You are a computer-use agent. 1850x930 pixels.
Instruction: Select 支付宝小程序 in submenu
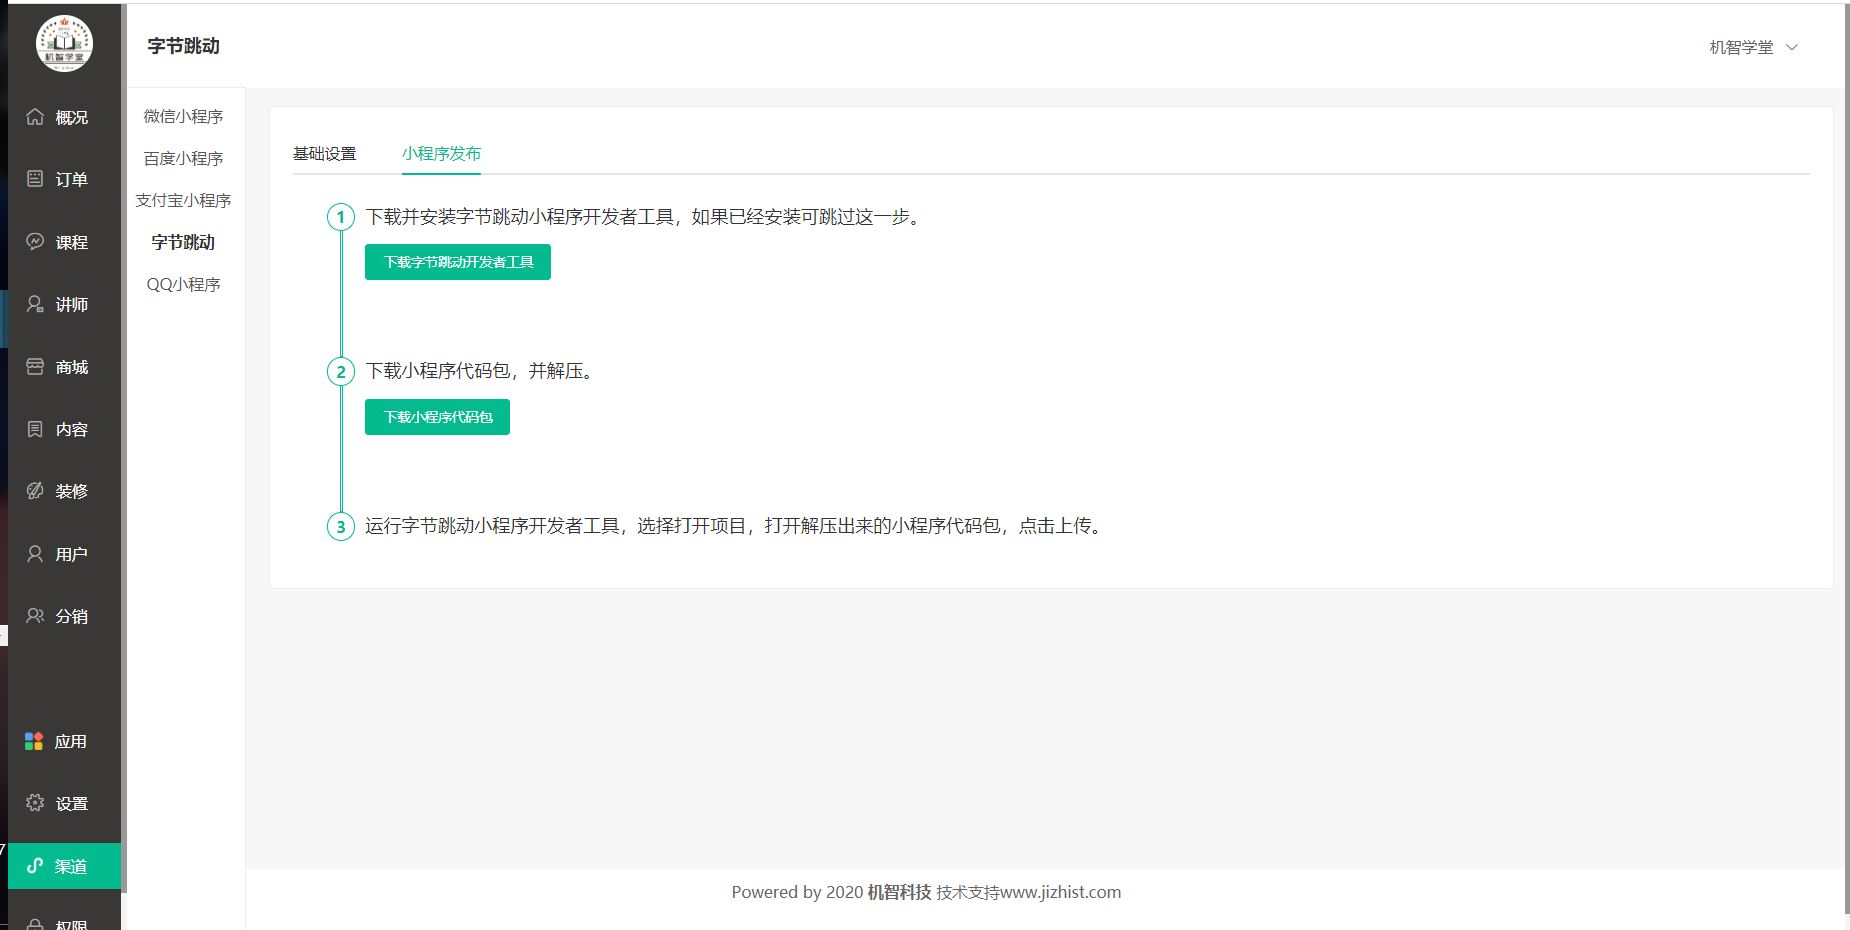(x=183, y=200)
